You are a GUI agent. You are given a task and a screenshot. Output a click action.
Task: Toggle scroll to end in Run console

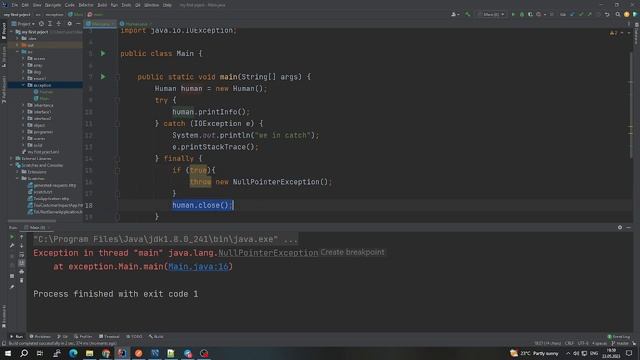(x=22, y=263)
